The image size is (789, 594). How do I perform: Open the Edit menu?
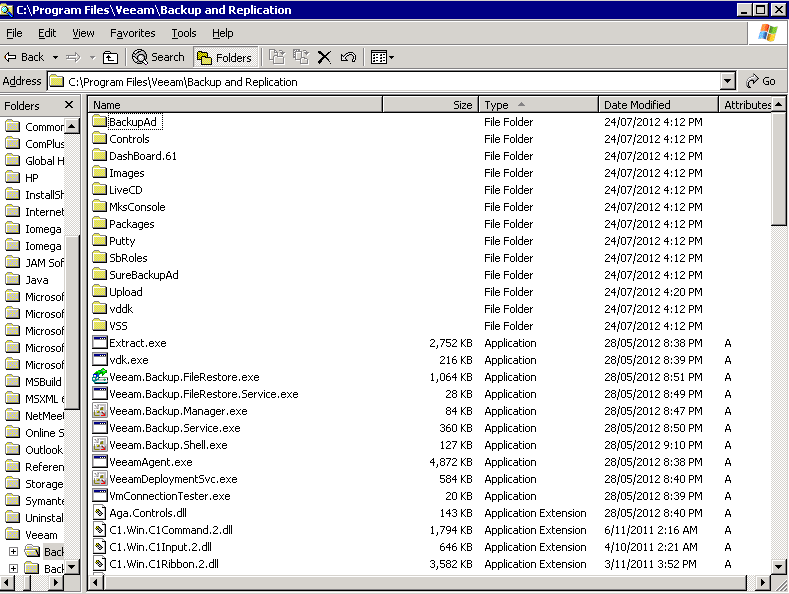tap(47, 33)
